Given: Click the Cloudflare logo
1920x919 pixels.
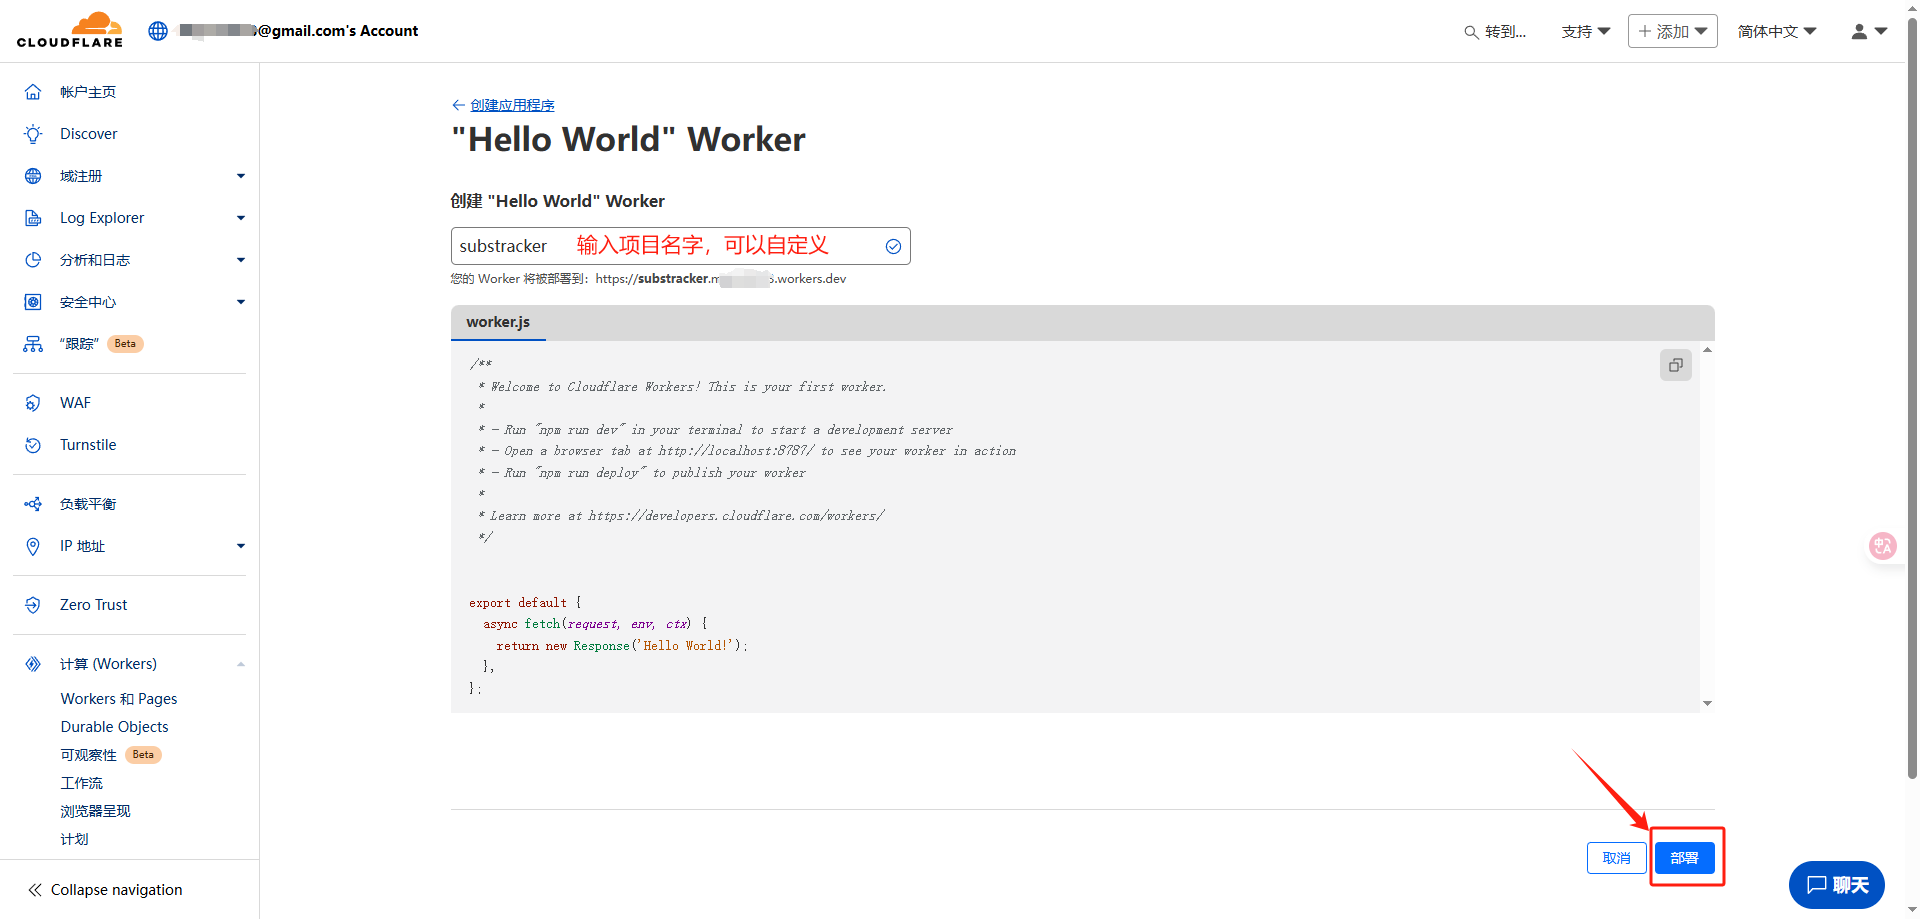Looking at the screenshot, I should point(70,30).
